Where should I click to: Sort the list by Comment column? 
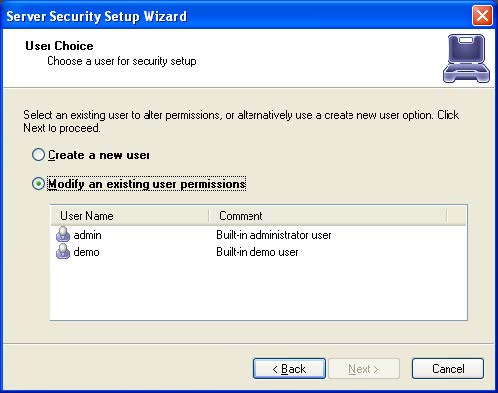click(x=328, y=216)
